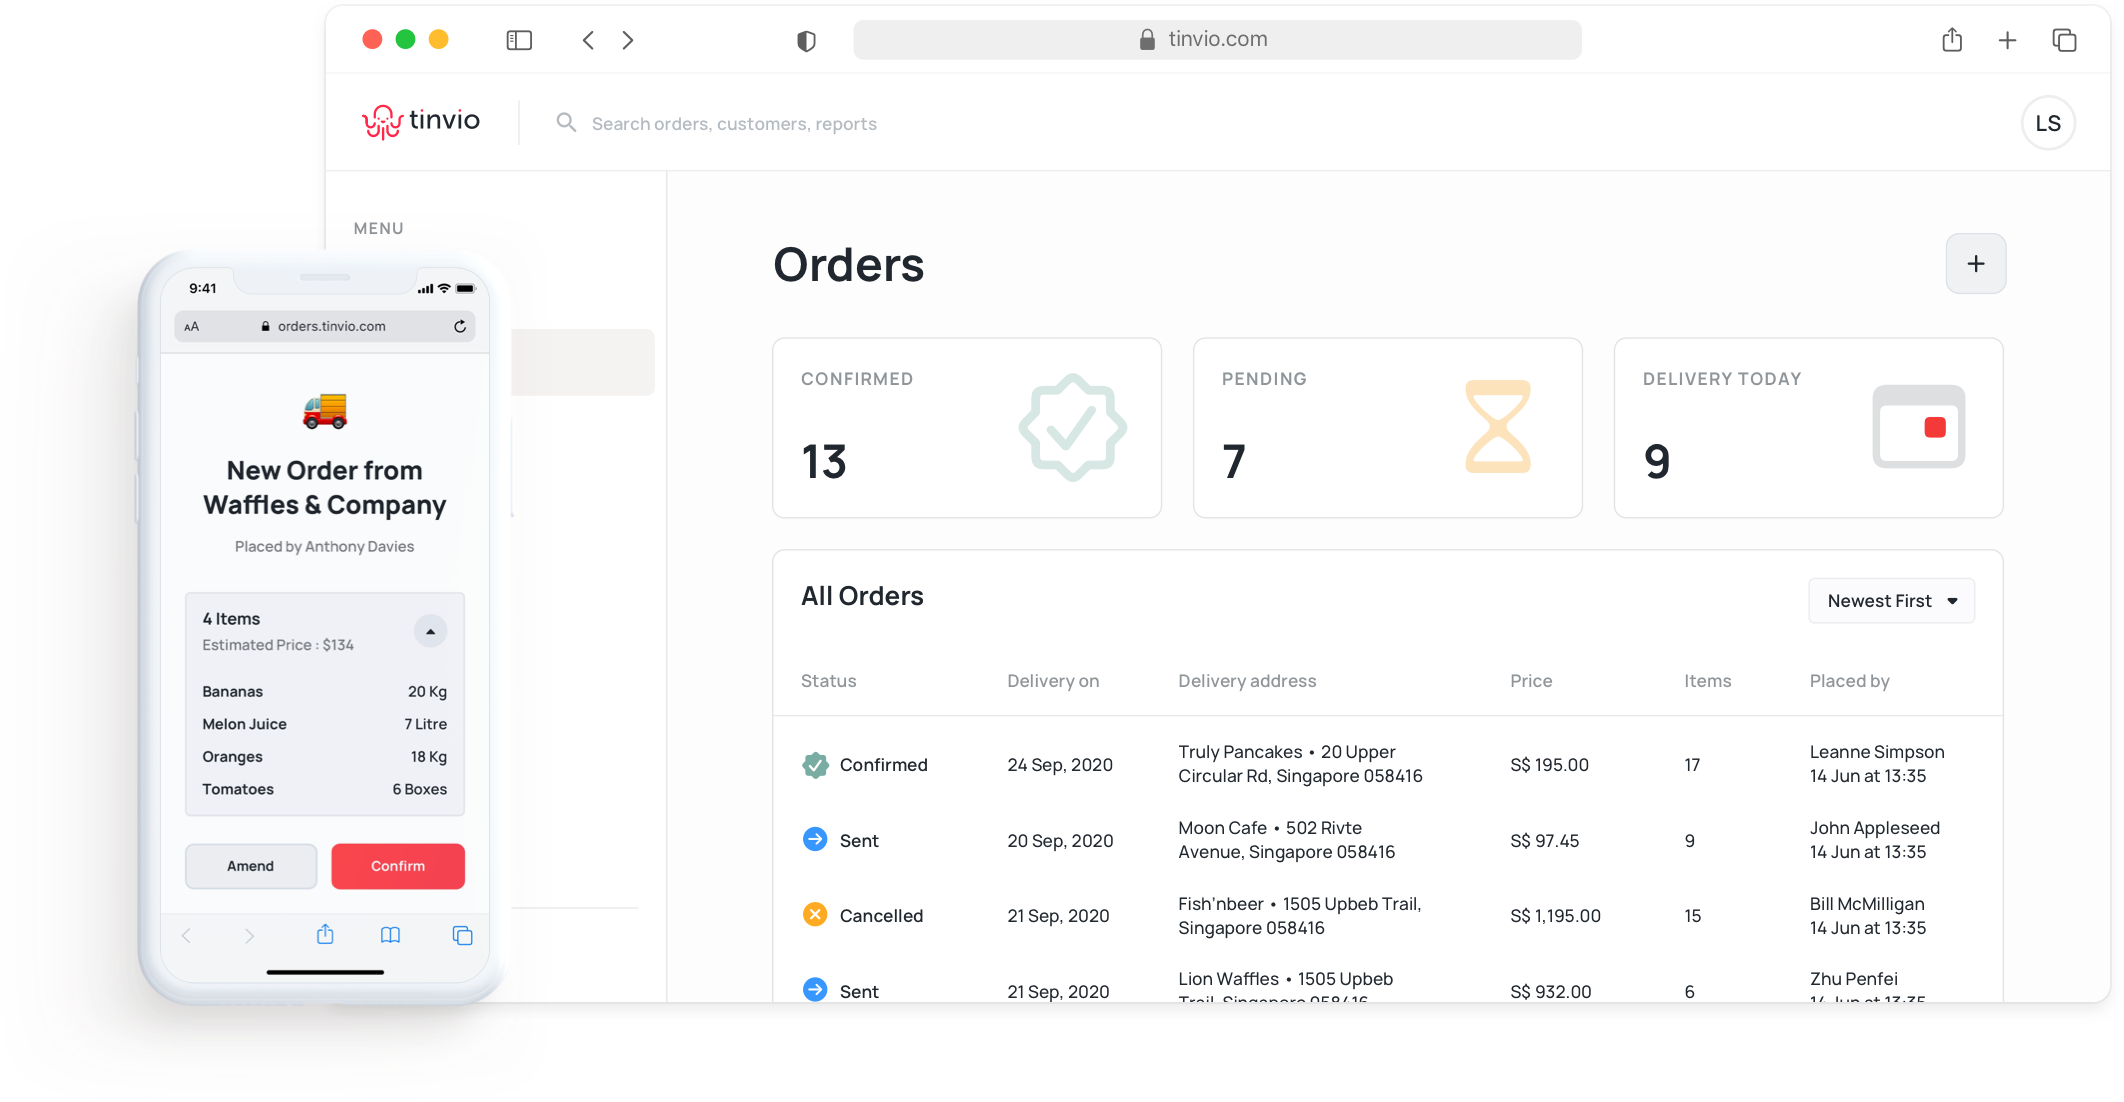Screen dimensions: 2124x1102
Task: Click the Cancelled status icon for Fish'nbeer
Action: tap(815, 914)
